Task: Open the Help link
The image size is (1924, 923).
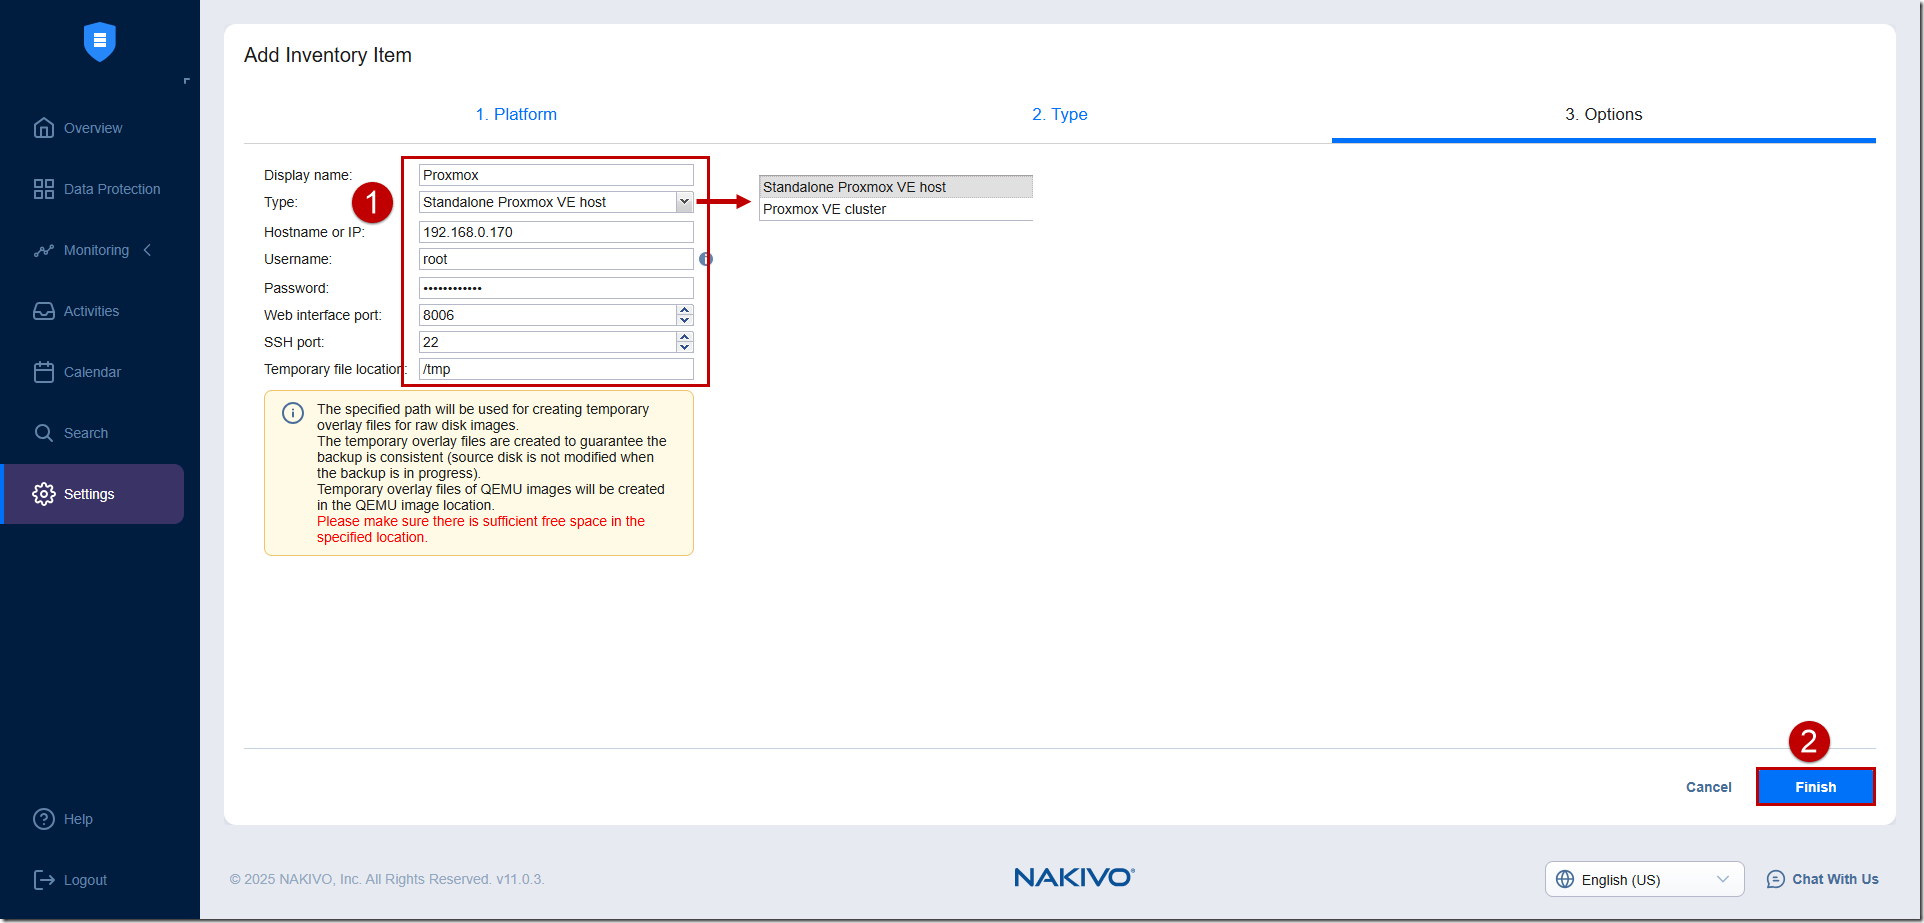Action: (x=78, y=819)
